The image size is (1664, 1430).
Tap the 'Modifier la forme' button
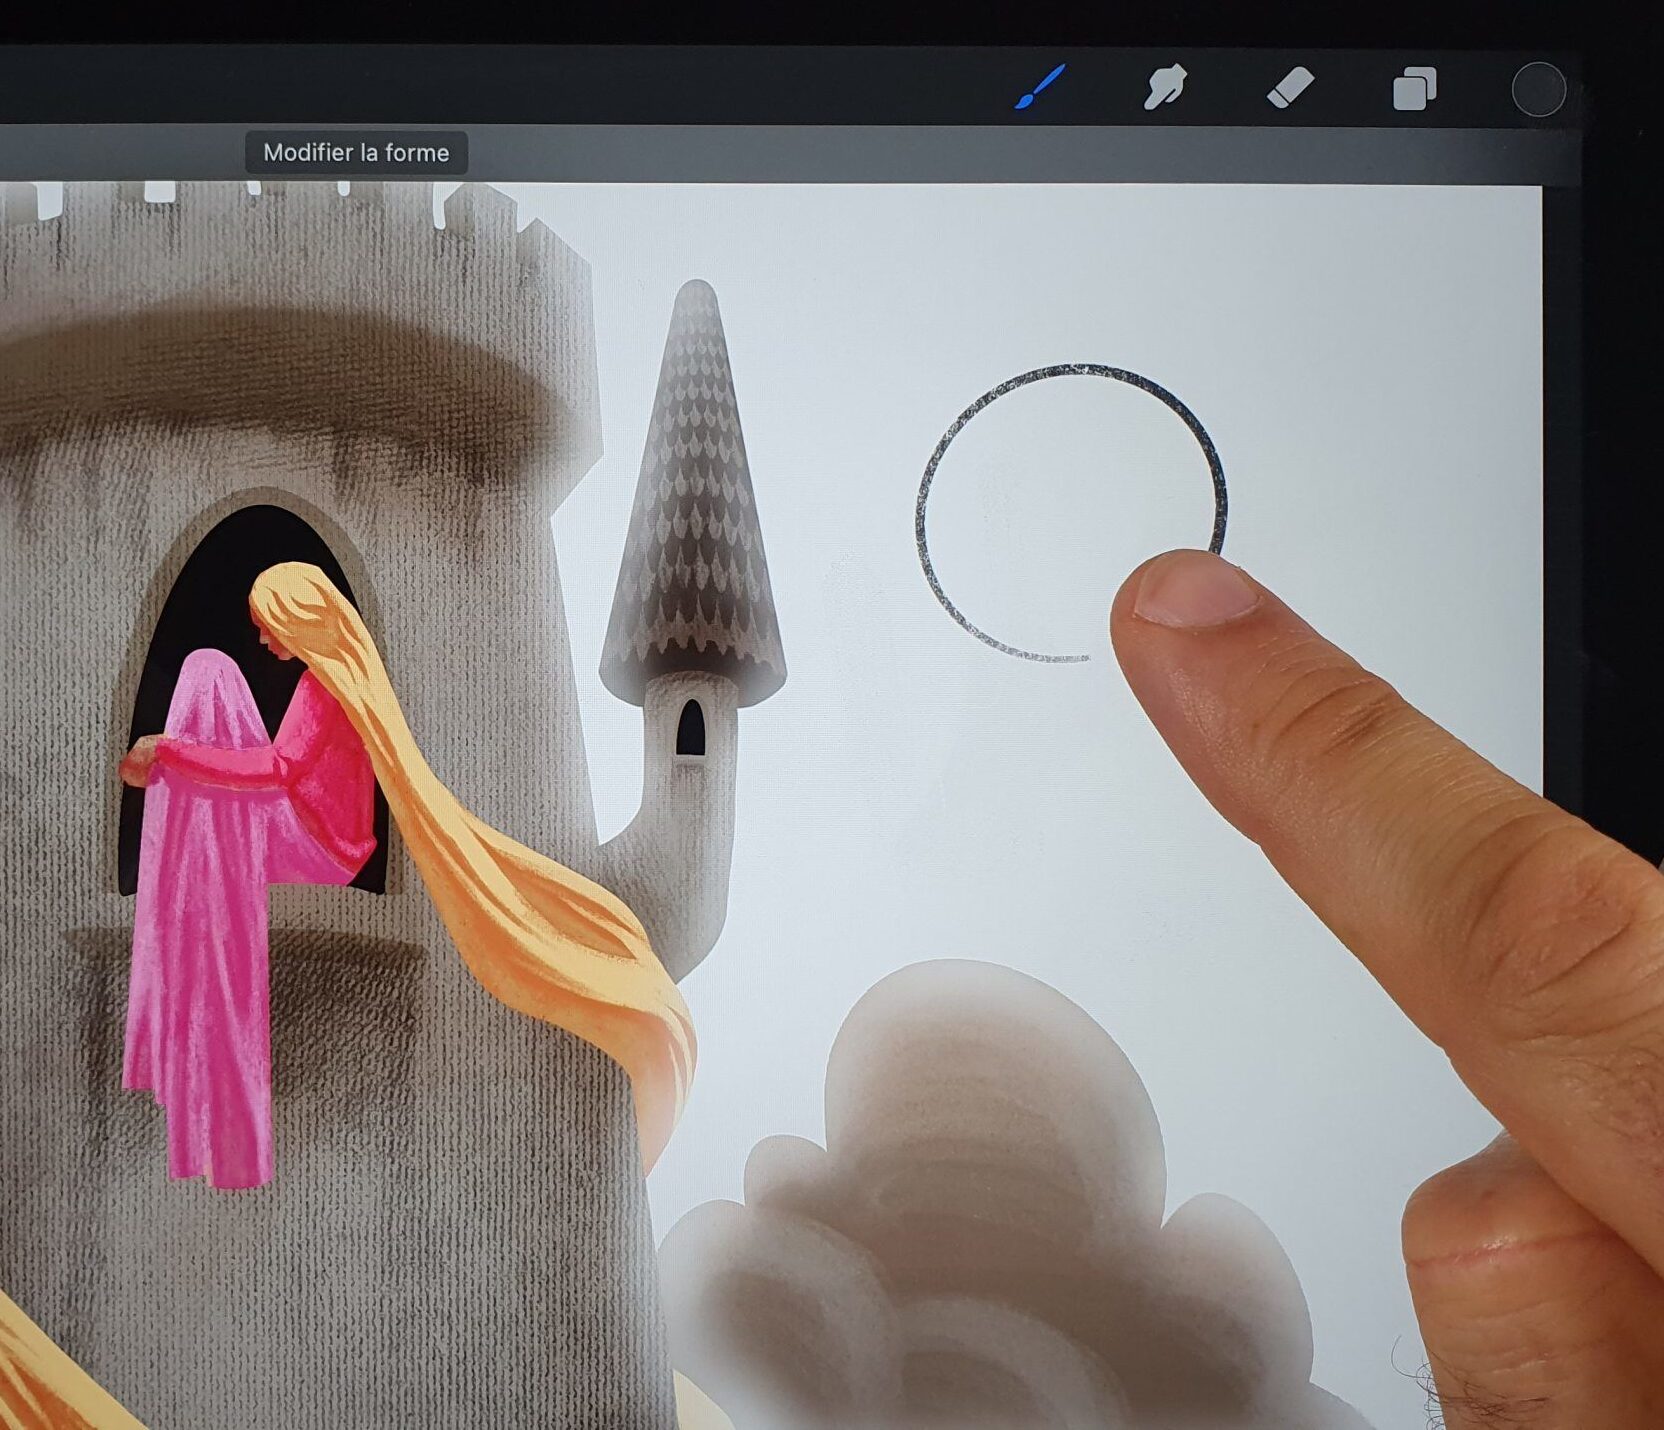click(356, 153)
